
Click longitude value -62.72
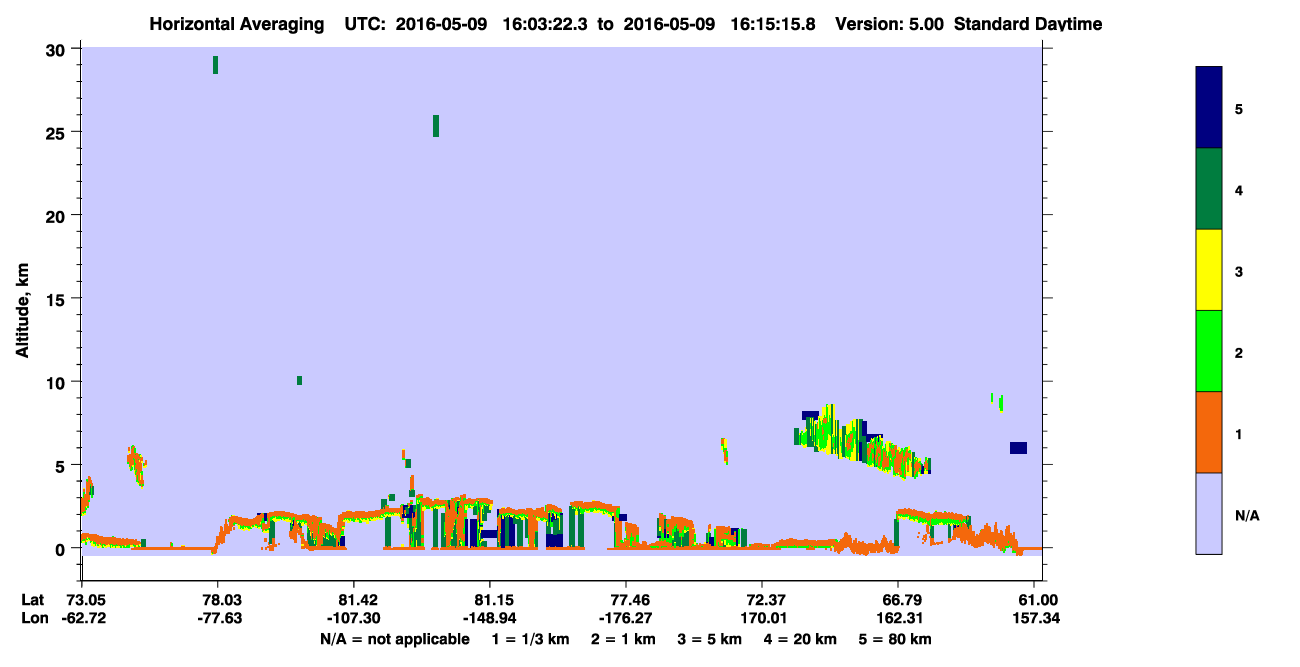click(x=83, y=618)
